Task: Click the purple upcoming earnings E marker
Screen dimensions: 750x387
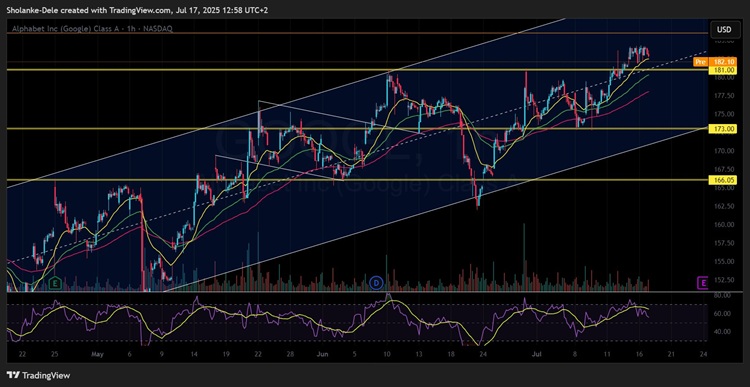Action: pos(703,284)
